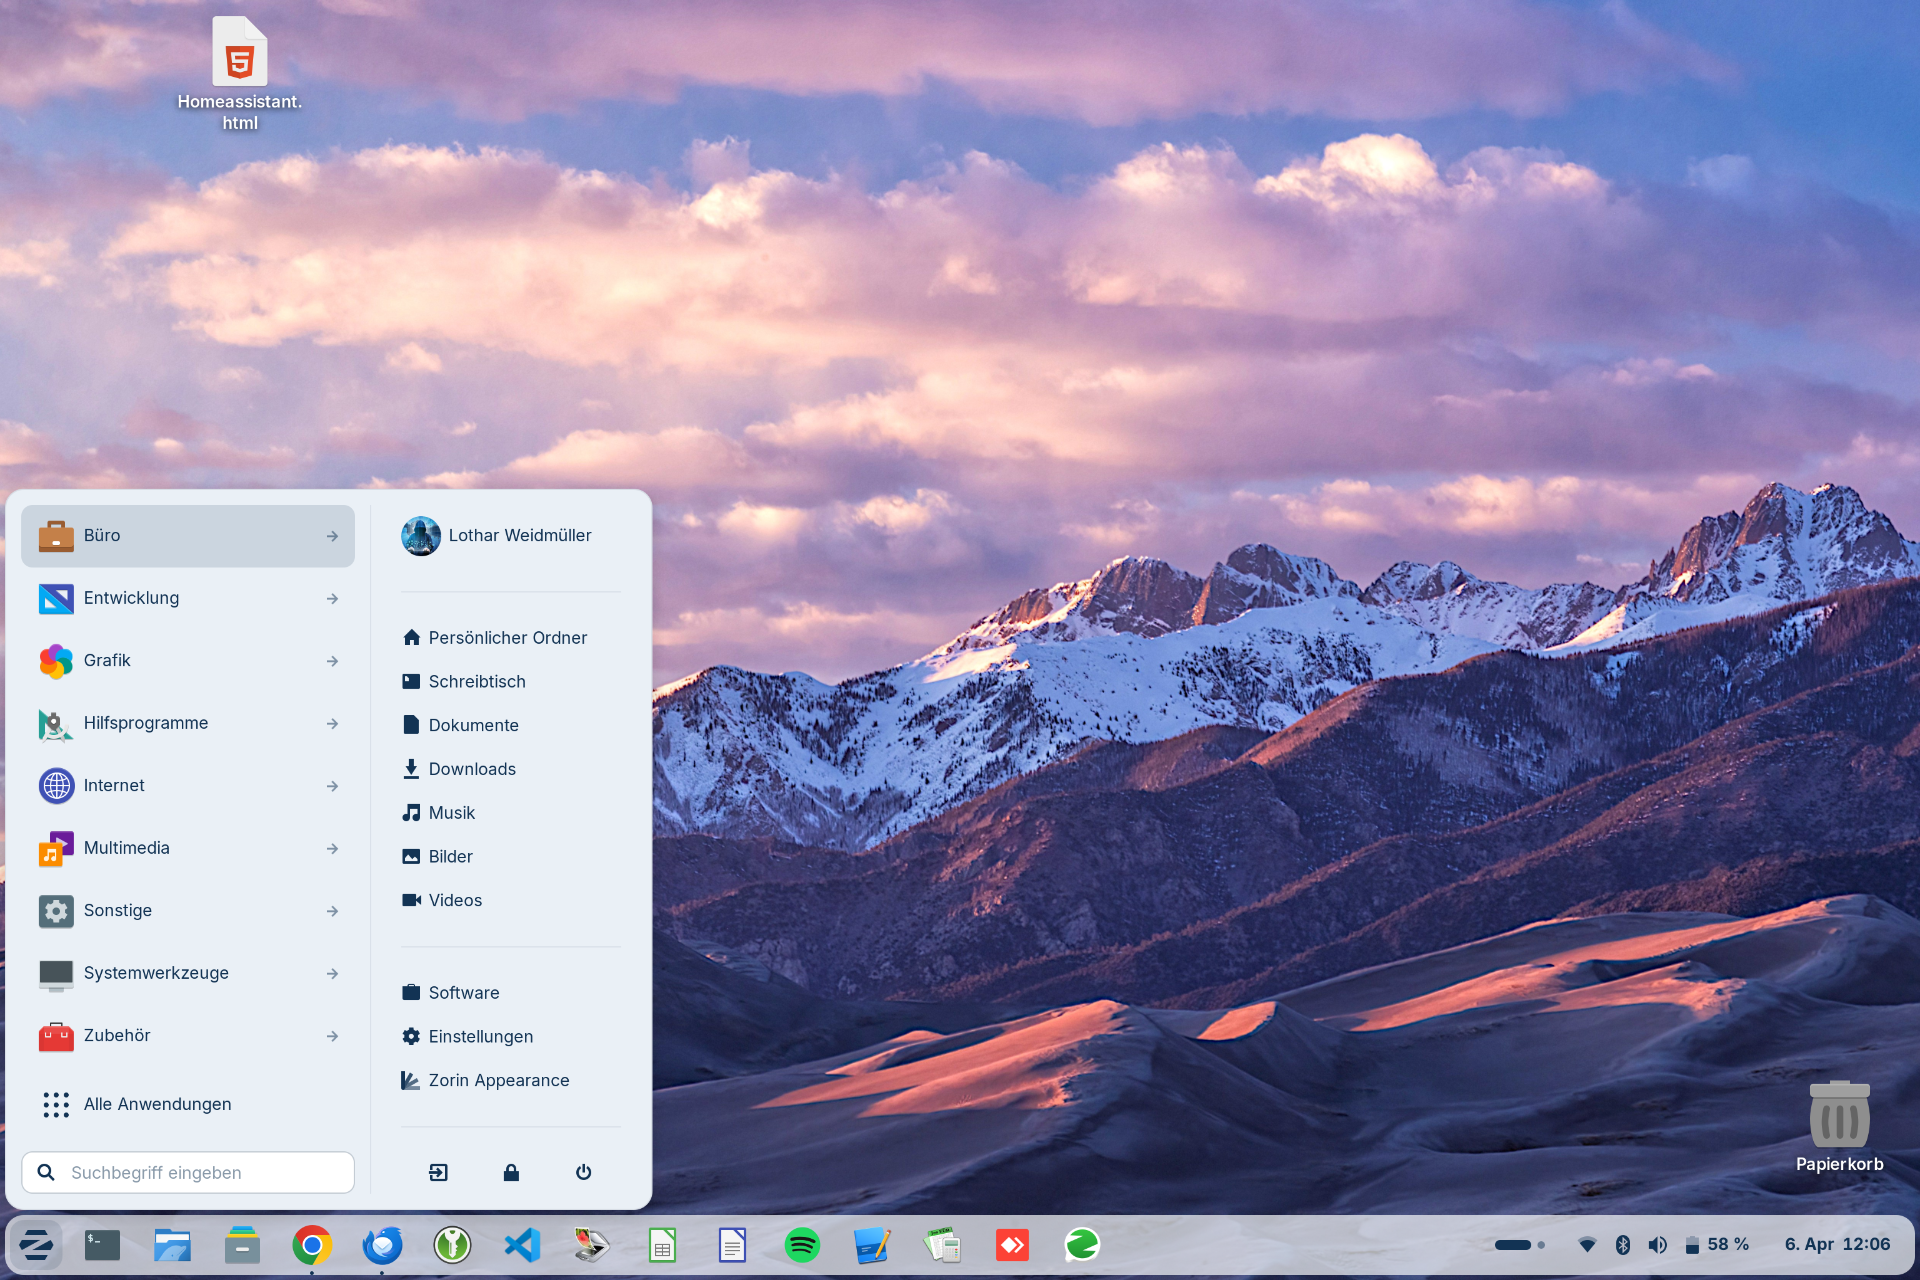Click the volume icon in system tray
Viewport: 1920px width, 1280px height.
click(1657, 1244)
